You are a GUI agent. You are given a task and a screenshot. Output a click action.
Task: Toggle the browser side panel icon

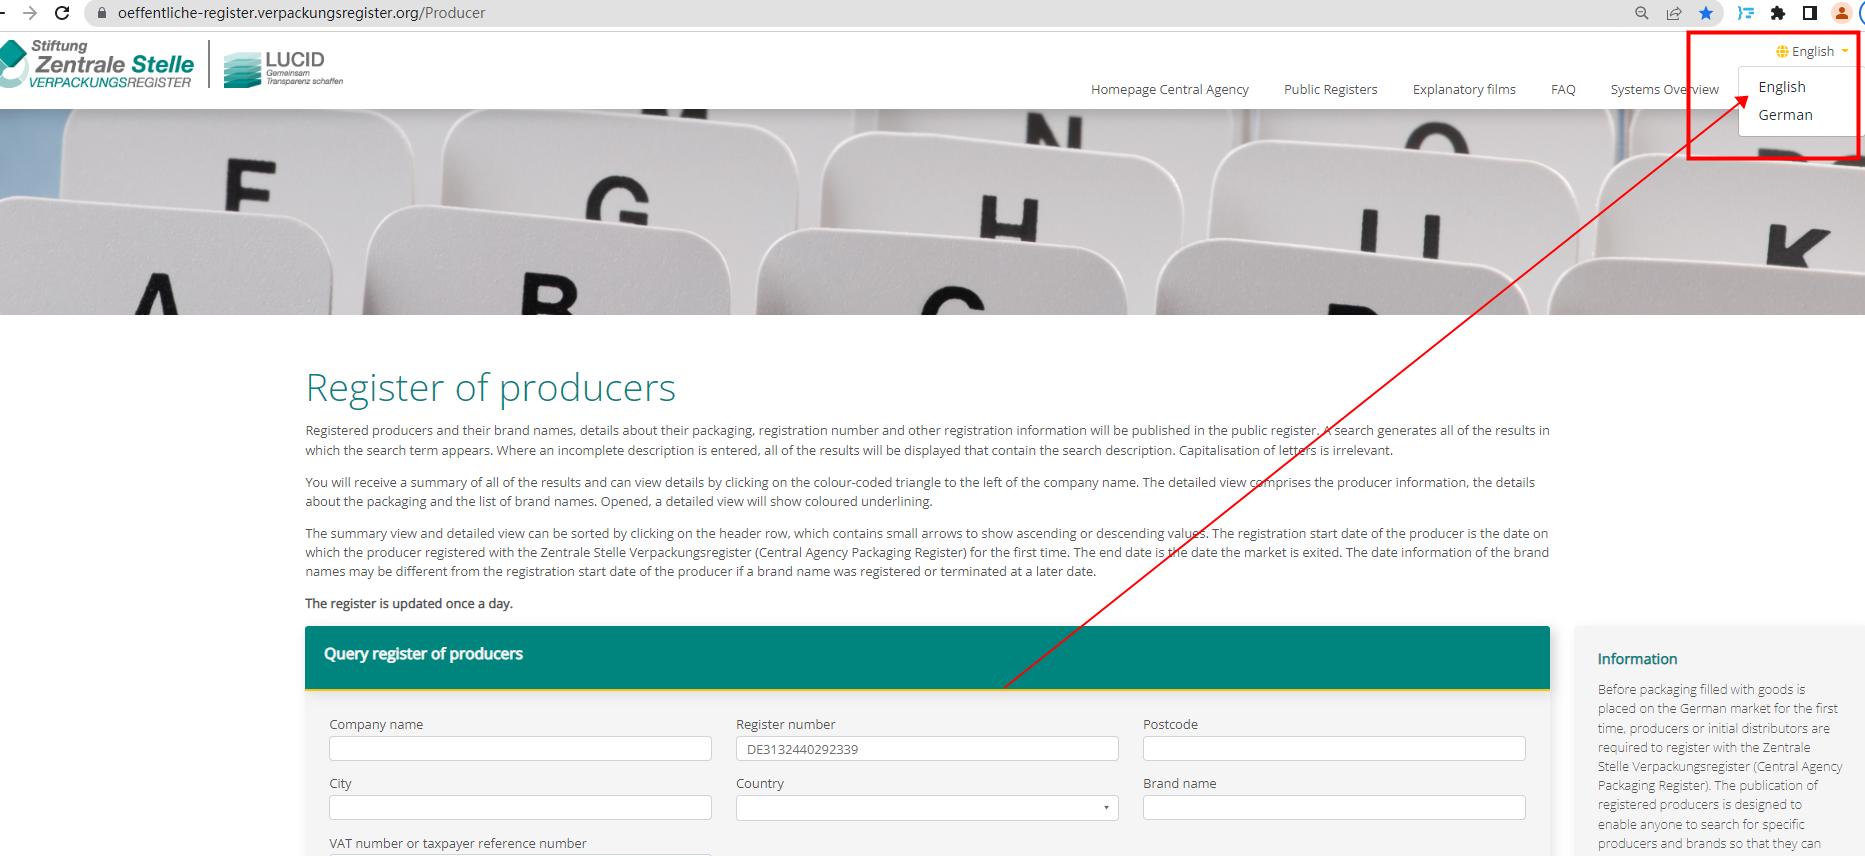point(1809,13)
